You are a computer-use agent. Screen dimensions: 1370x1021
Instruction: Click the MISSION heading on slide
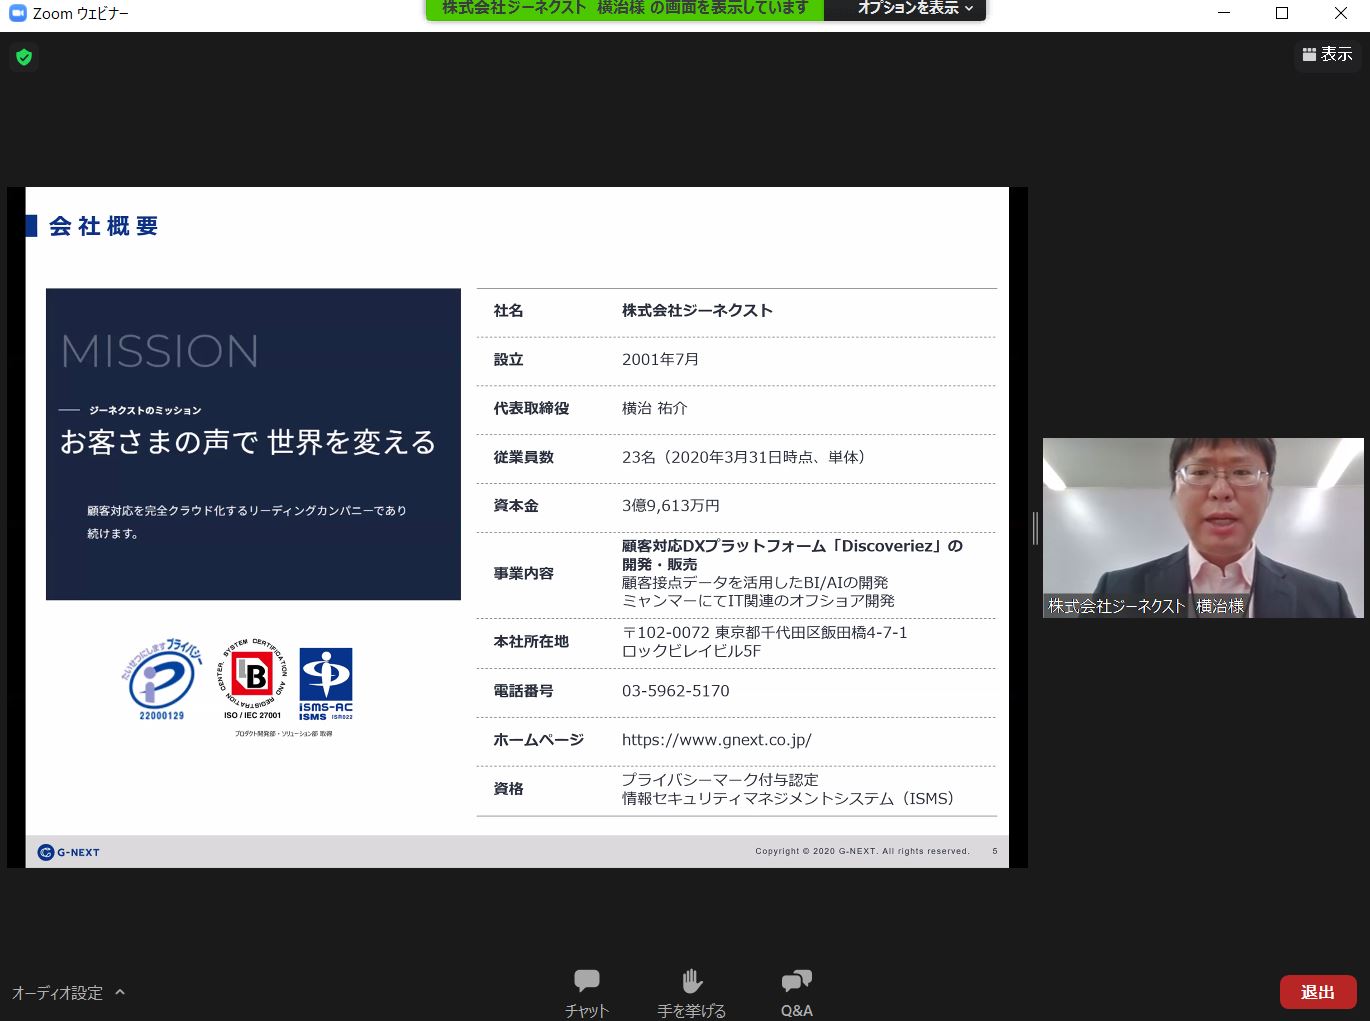coord(160,352)
